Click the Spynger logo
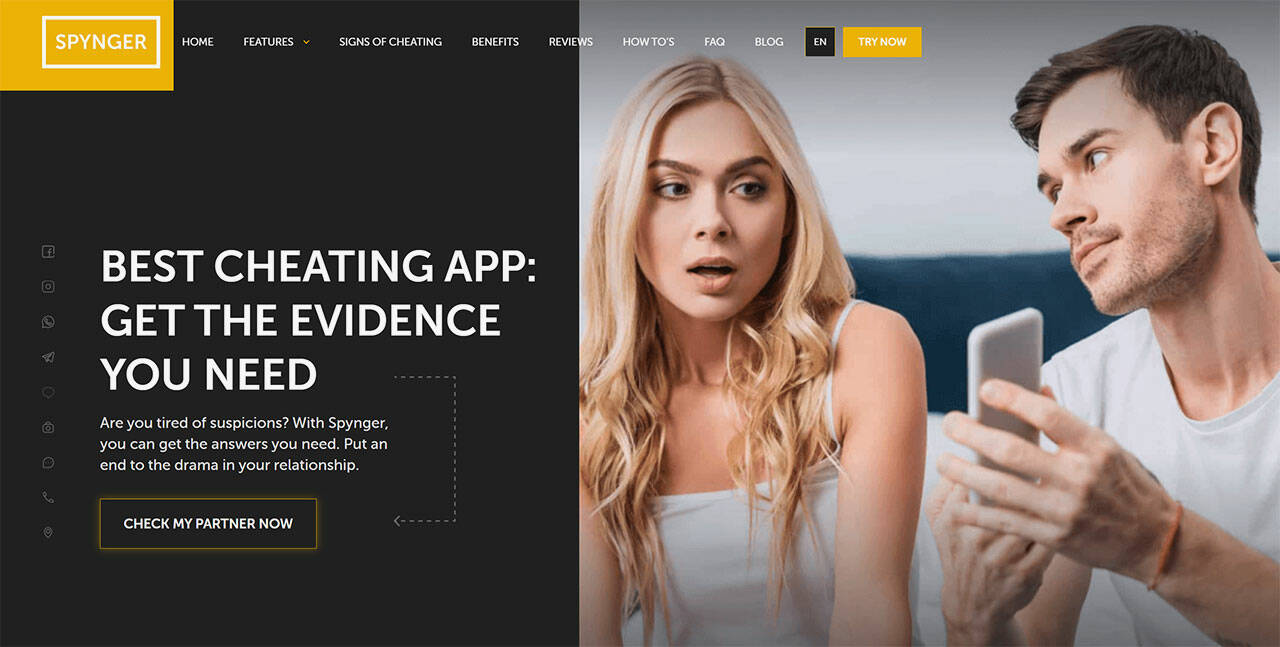This screenshot has width=1280, height=647. pyautogui.click(x=101, y=42)
